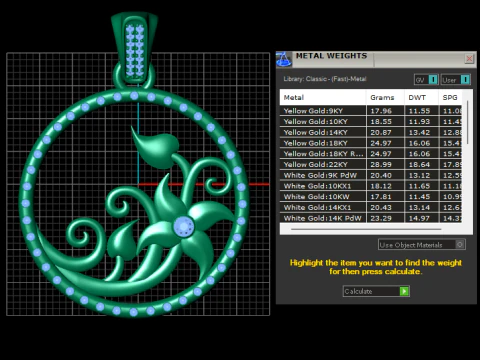Select the White Gold:9K PdW row
Viewport: 480px width, 360px height.
(371, 175)
